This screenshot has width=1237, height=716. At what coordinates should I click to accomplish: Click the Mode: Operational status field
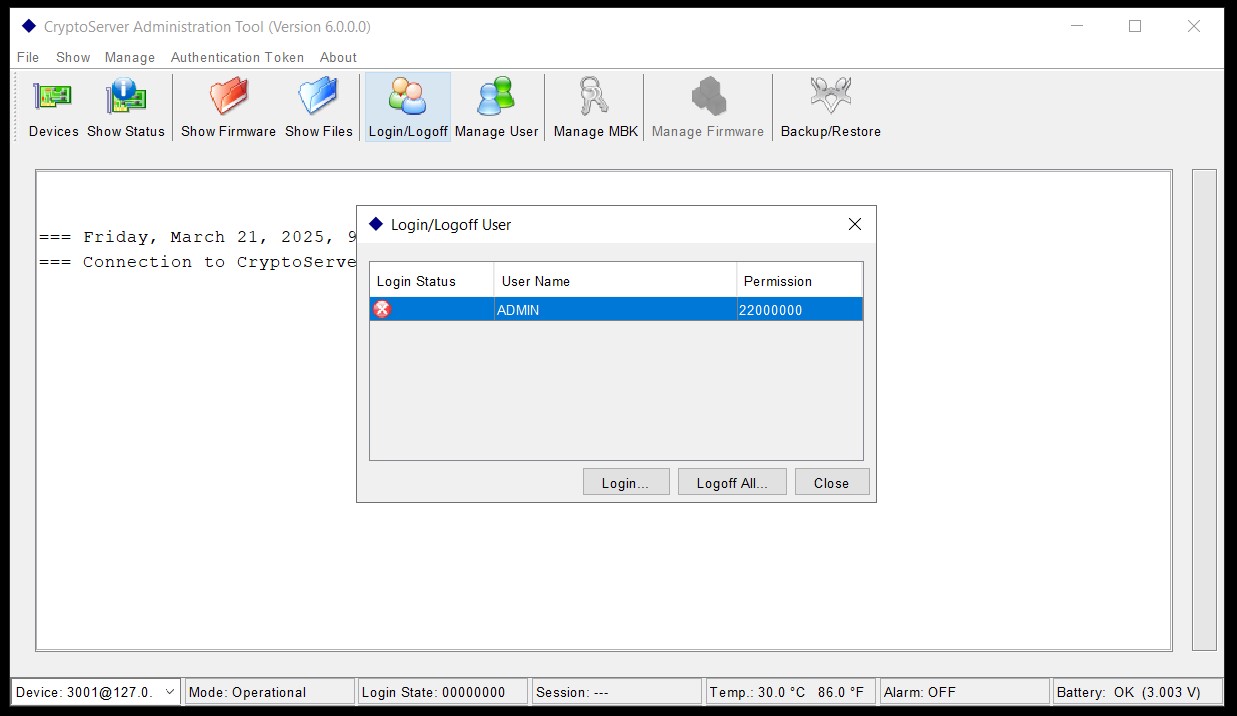[270, 691]
